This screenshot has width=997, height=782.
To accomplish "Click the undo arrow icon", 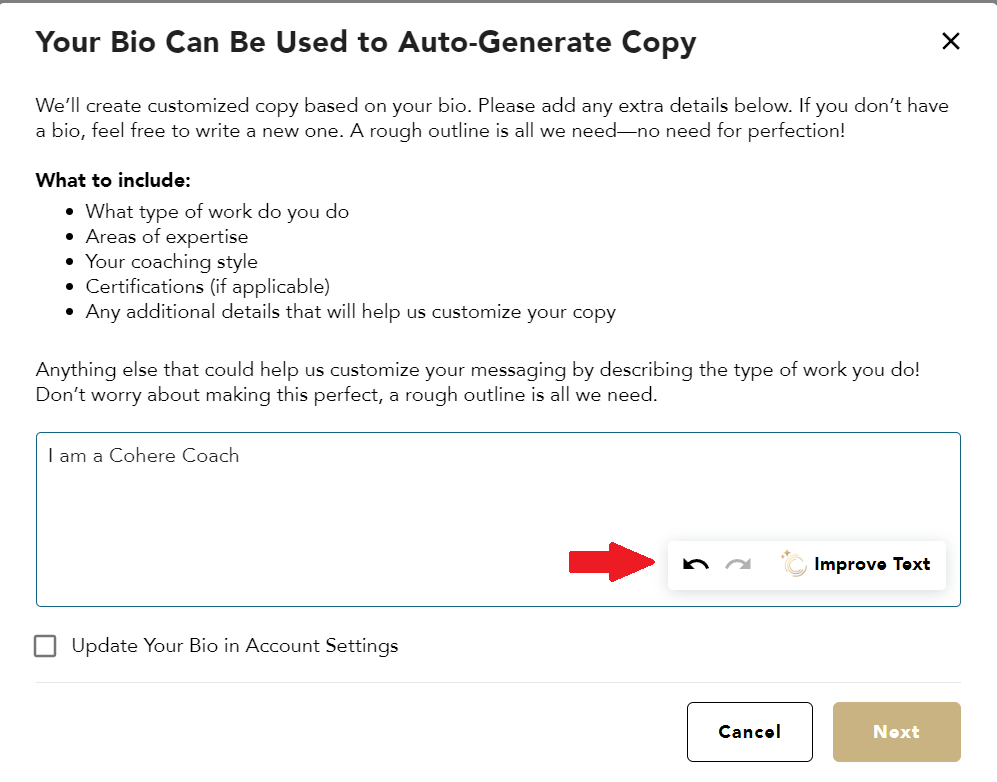I will pos(696,564).
